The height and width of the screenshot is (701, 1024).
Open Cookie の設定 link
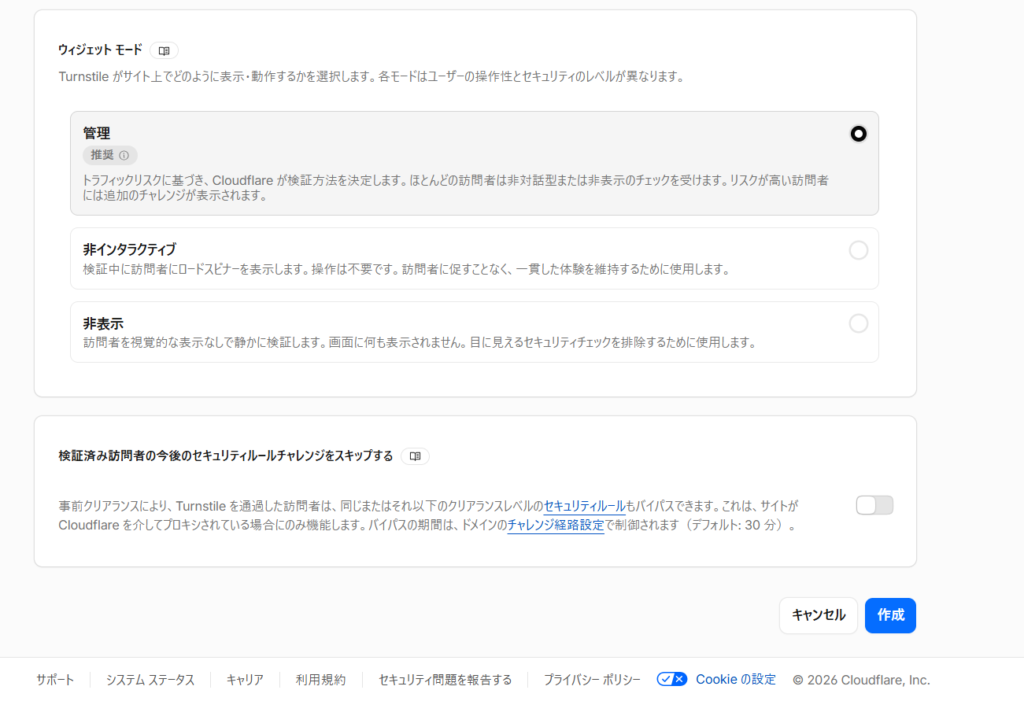pyautogui.click(x=736, y=679)
